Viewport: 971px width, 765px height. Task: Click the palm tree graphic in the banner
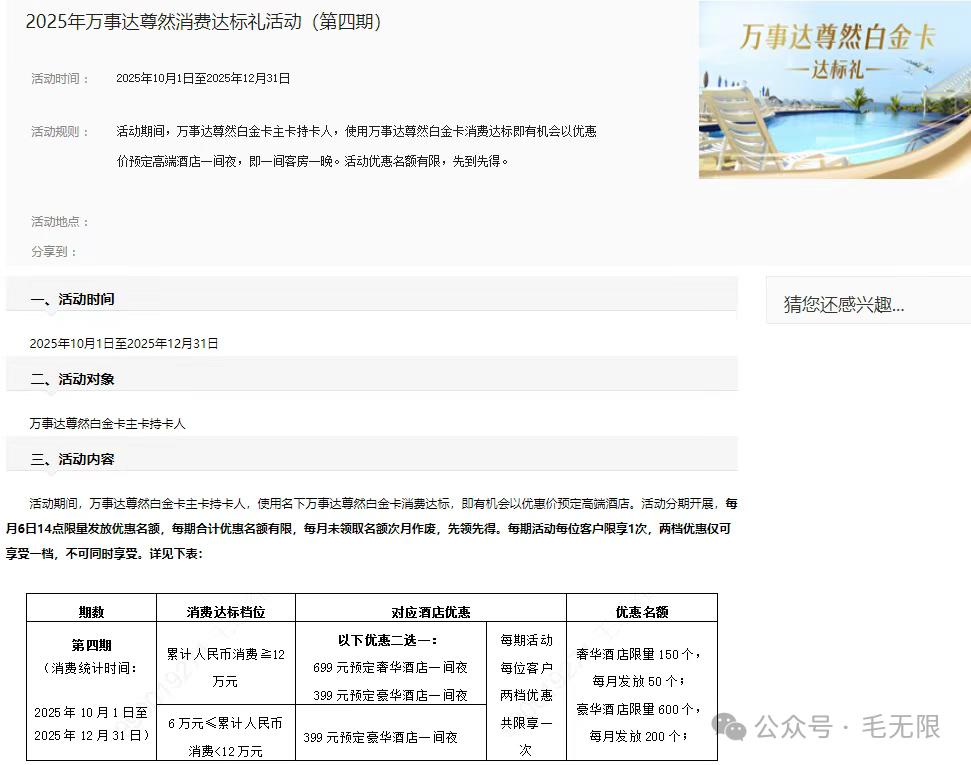860,97
